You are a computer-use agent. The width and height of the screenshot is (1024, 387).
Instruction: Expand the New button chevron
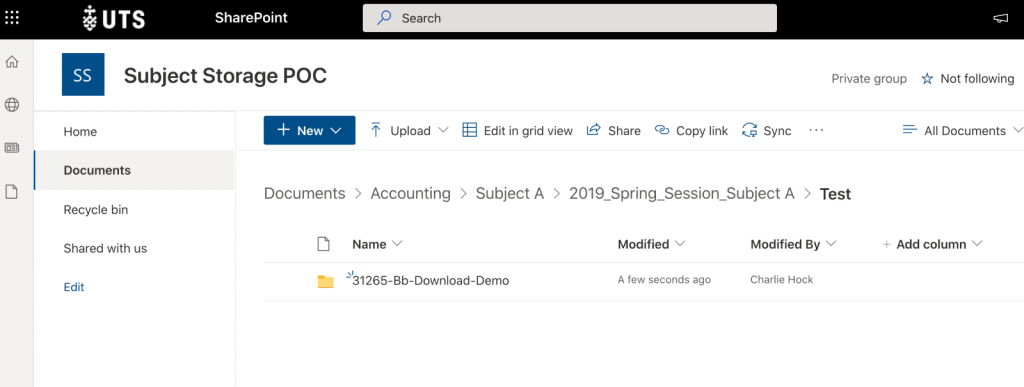tap(336, 131)
